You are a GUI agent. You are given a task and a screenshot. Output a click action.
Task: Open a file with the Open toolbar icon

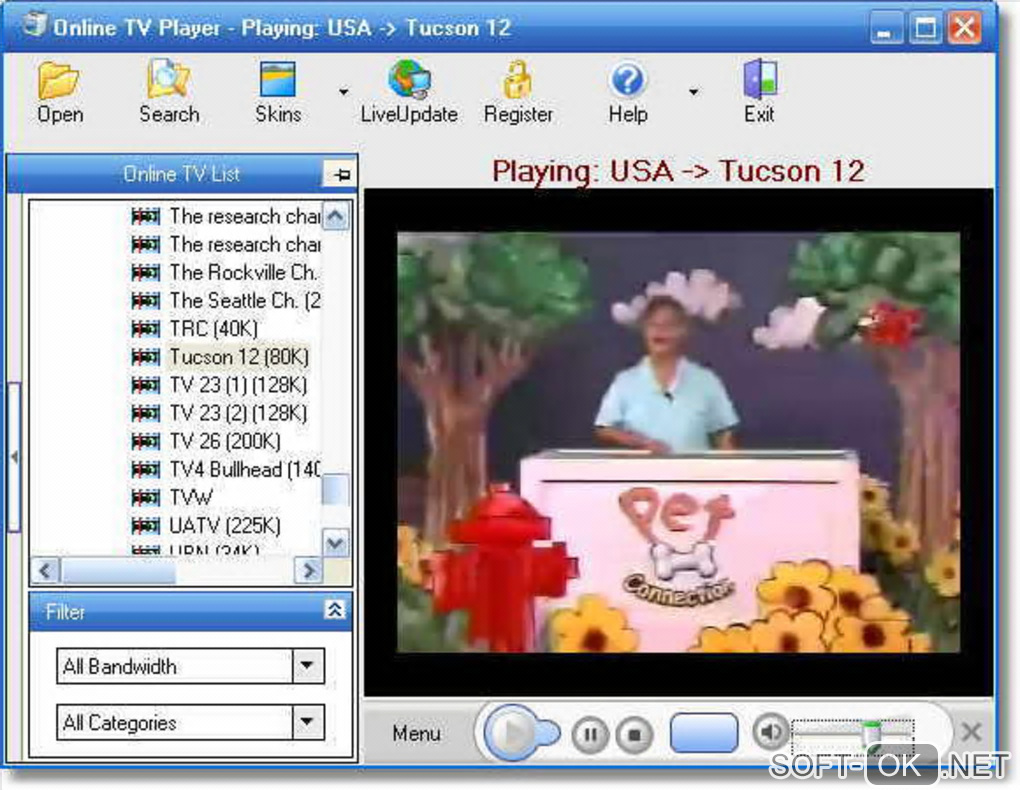pos(59,91)
